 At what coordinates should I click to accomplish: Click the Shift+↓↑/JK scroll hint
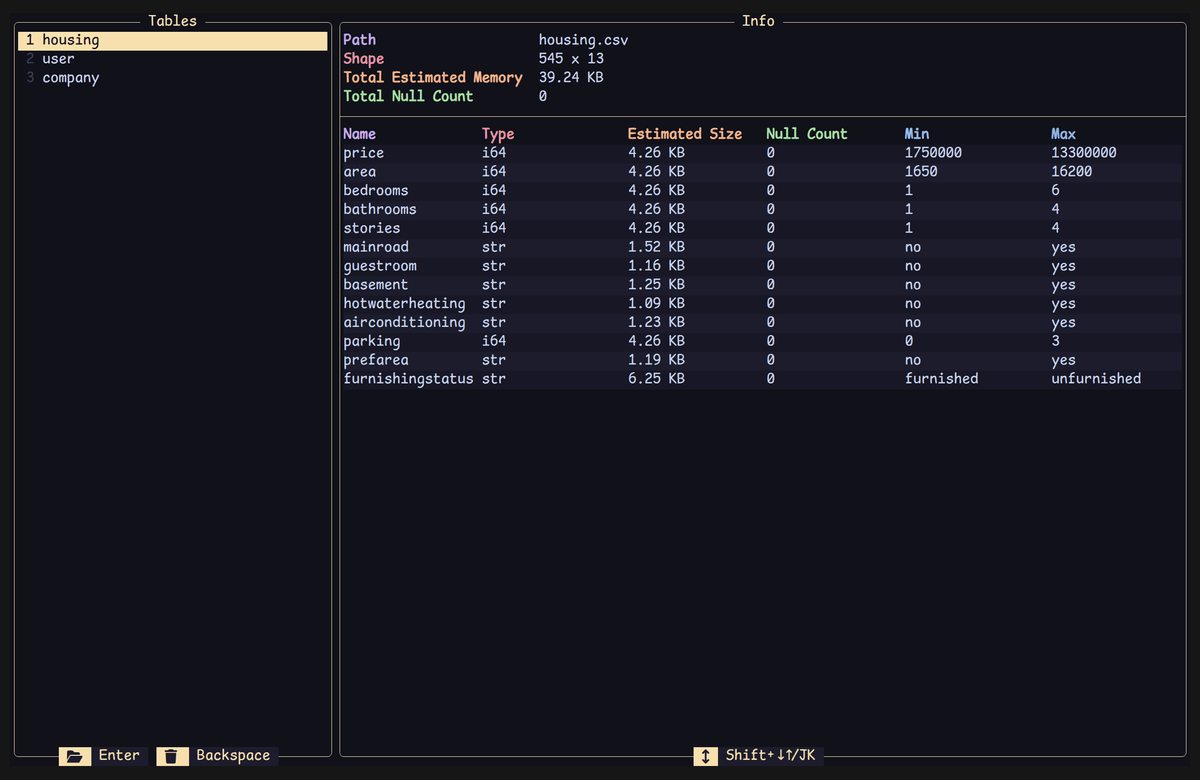771,756
